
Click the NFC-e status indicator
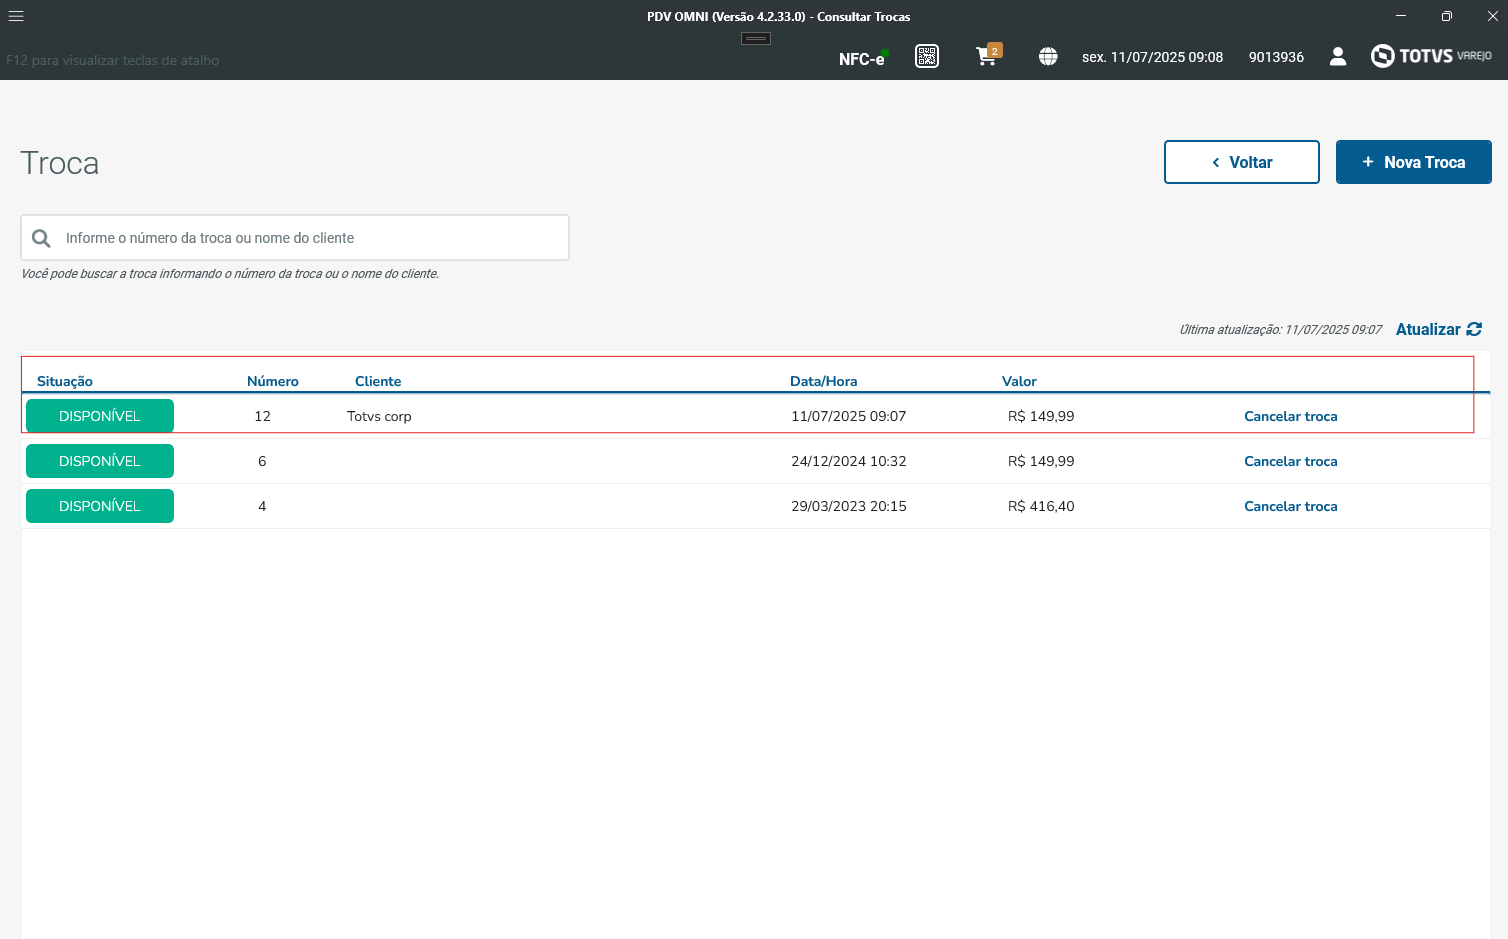tap(863, 58)
